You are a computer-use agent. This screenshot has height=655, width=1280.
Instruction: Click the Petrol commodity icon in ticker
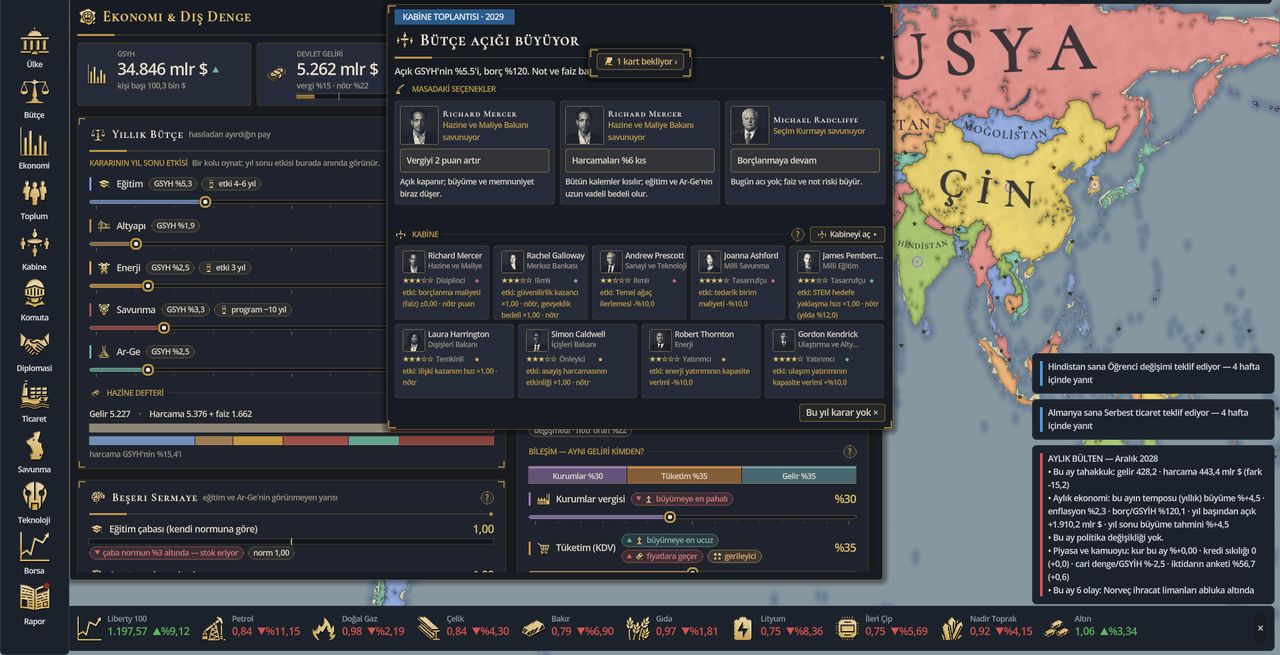pyautogui.click(x=213, y=628)
